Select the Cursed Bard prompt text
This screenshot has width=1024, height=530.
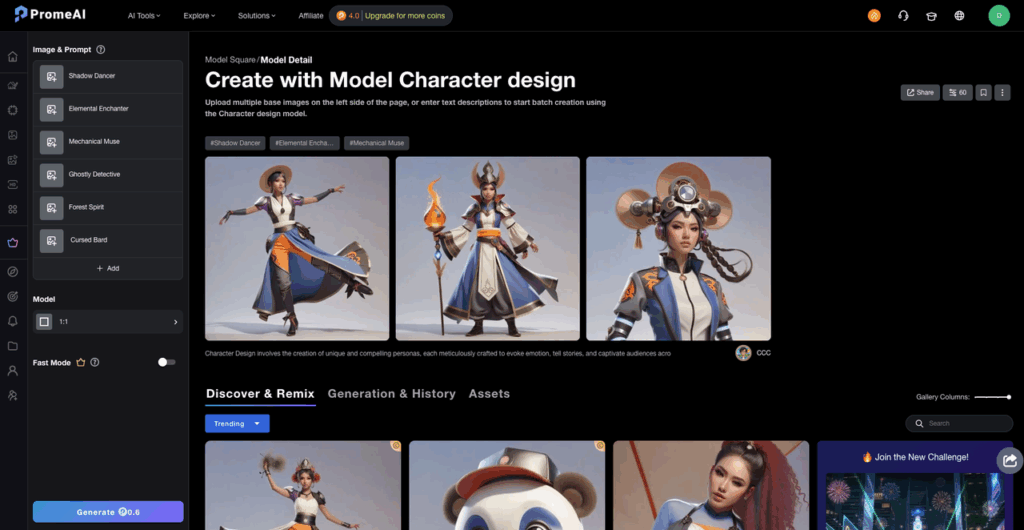pos(89,240)
